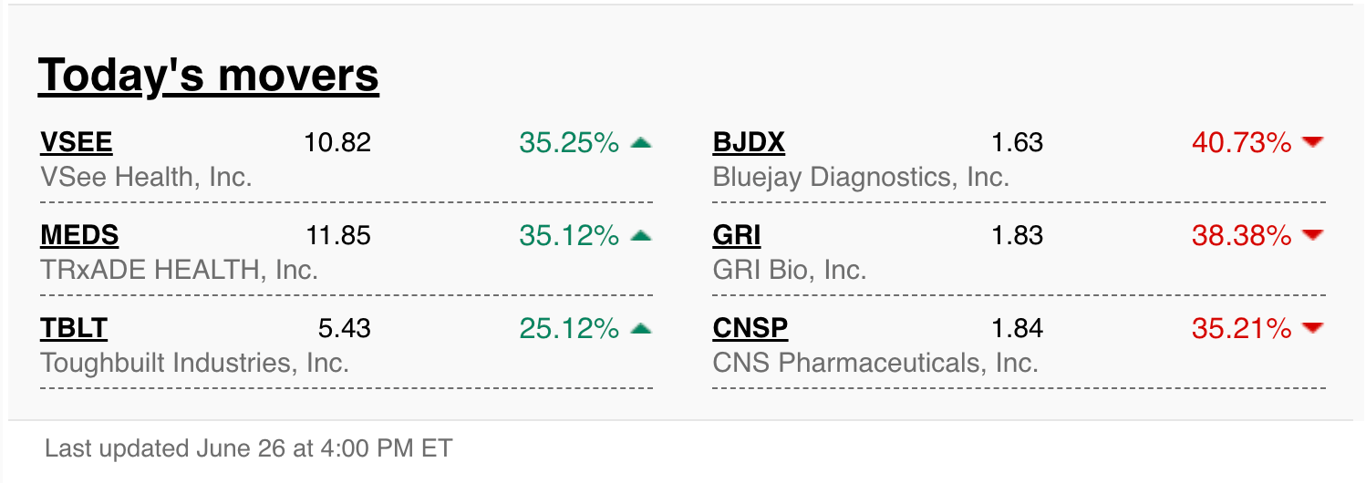Viewport: 1366px width, 483px height.
Task: Select the VSee Health, Inc. company name
Action: click(146, 177)
